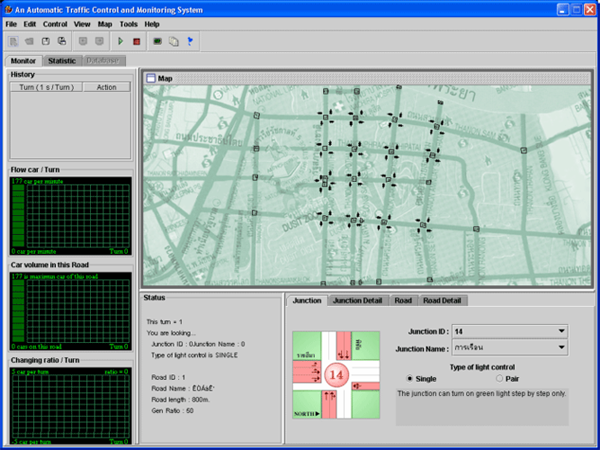Screen dimensions: 600x450
Task: Click the Action column header in History
Action: (106, 87)
